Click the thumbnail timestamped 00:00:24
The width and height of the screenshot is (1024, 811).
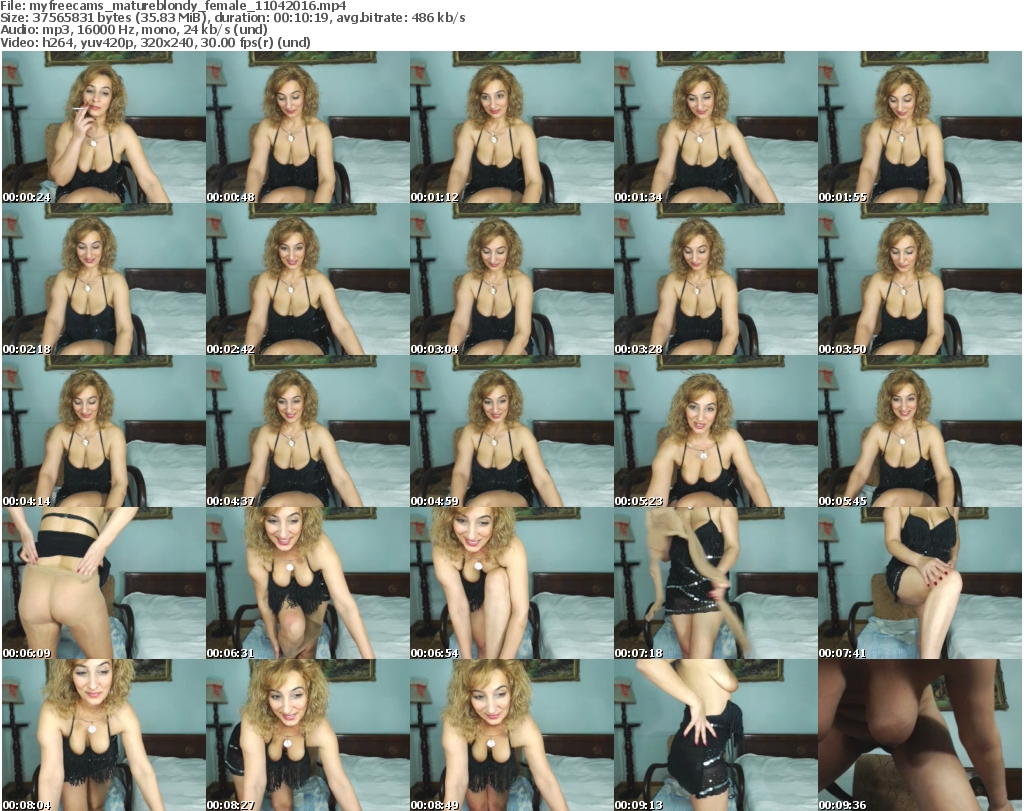pos(103,127)
